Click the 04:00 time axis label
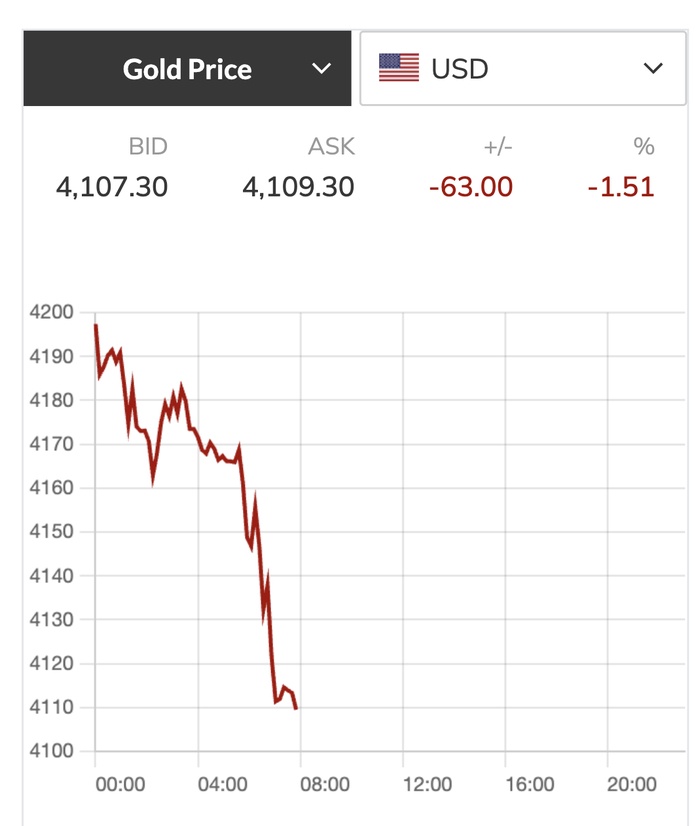698x826 pixels. [222, 784]
